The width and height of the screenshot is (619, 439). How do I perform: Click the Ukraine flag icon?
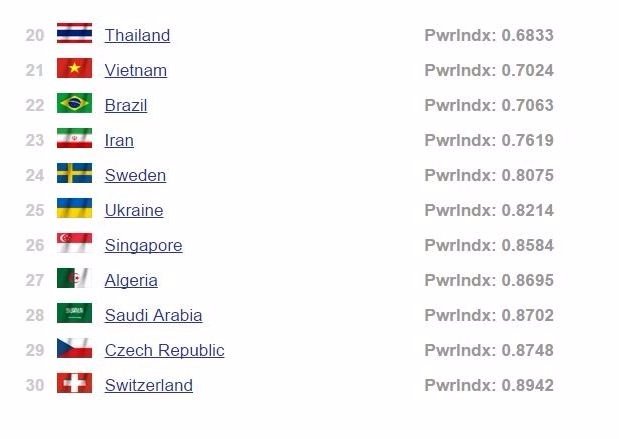pos(74,209)
